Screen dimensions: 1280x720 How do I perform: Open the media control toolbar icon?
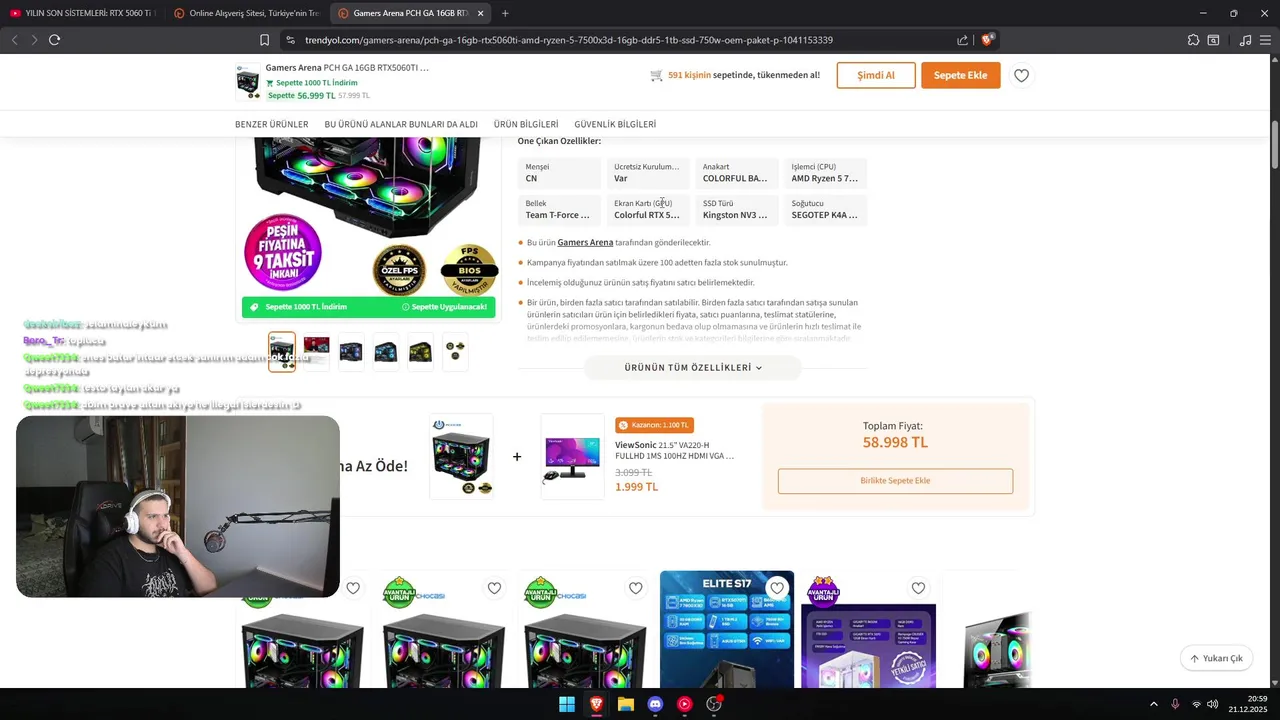(1245, 40)
